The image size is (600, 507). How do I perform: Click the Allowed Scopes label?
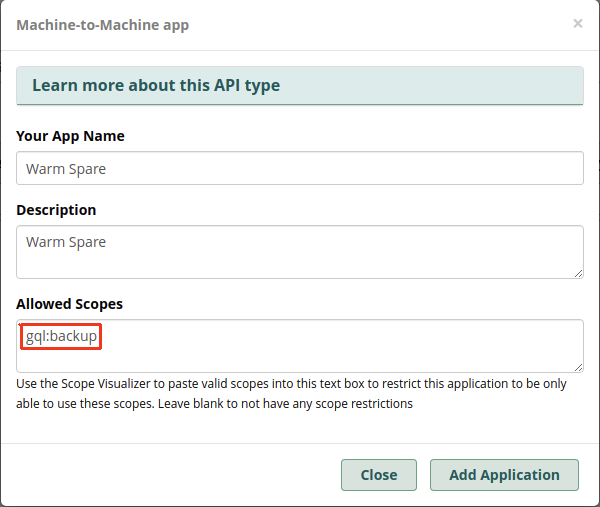click(x=69, y=303)
